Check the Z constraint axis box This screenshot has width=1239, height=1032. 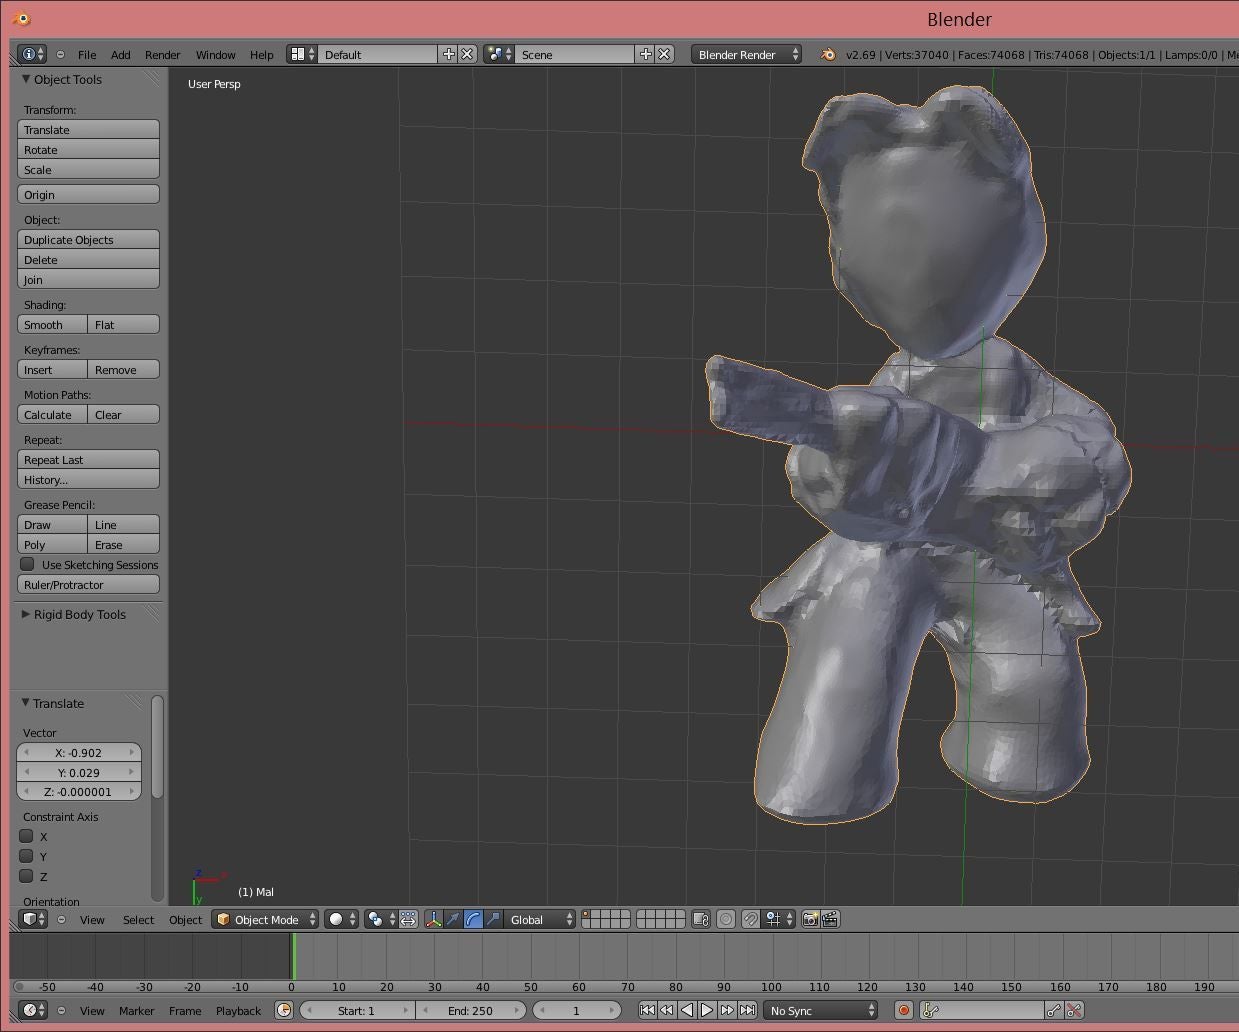(x=27, y=876)
